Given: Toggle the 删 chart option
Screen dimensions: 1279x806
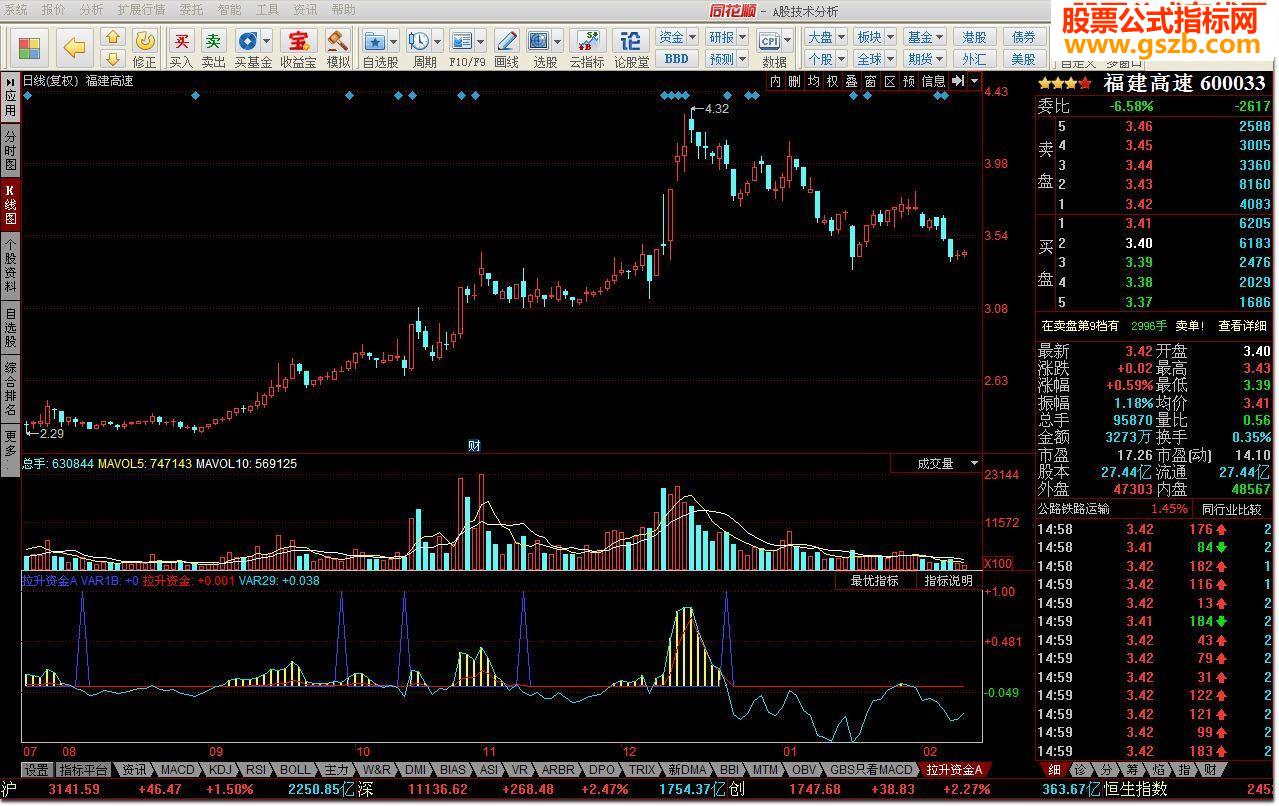Looking at the screenshot, I should click(794, 82).
